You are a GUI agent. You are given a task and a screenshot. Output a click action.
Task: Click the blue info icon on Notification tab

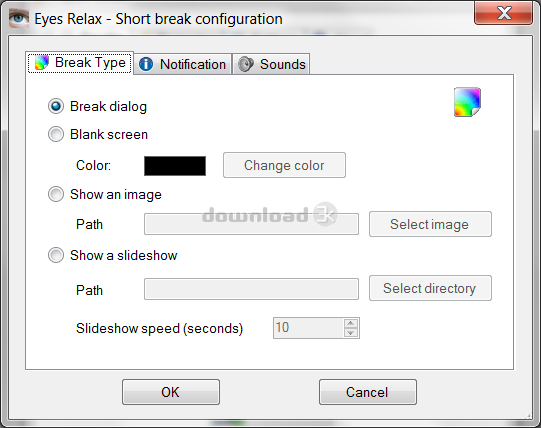tap(146, 64)
